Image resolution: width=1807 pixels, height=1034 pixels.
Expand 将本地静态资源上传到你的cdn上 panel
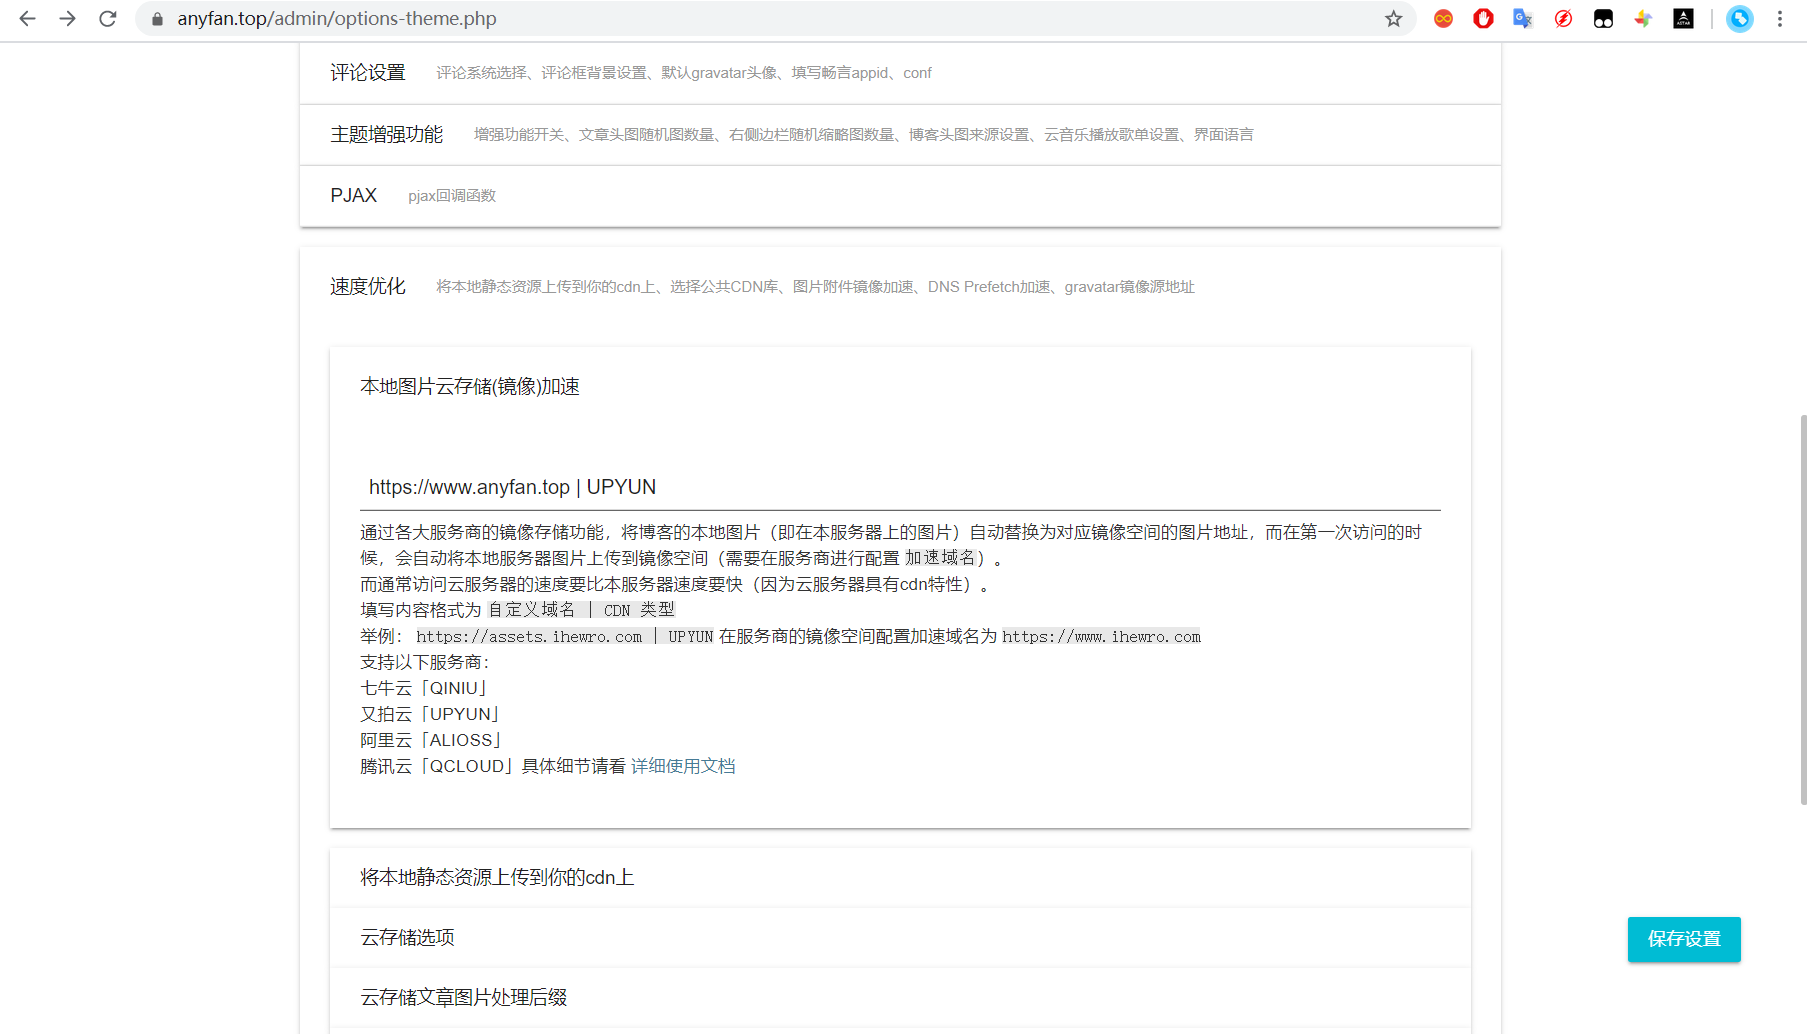point(900,877)
